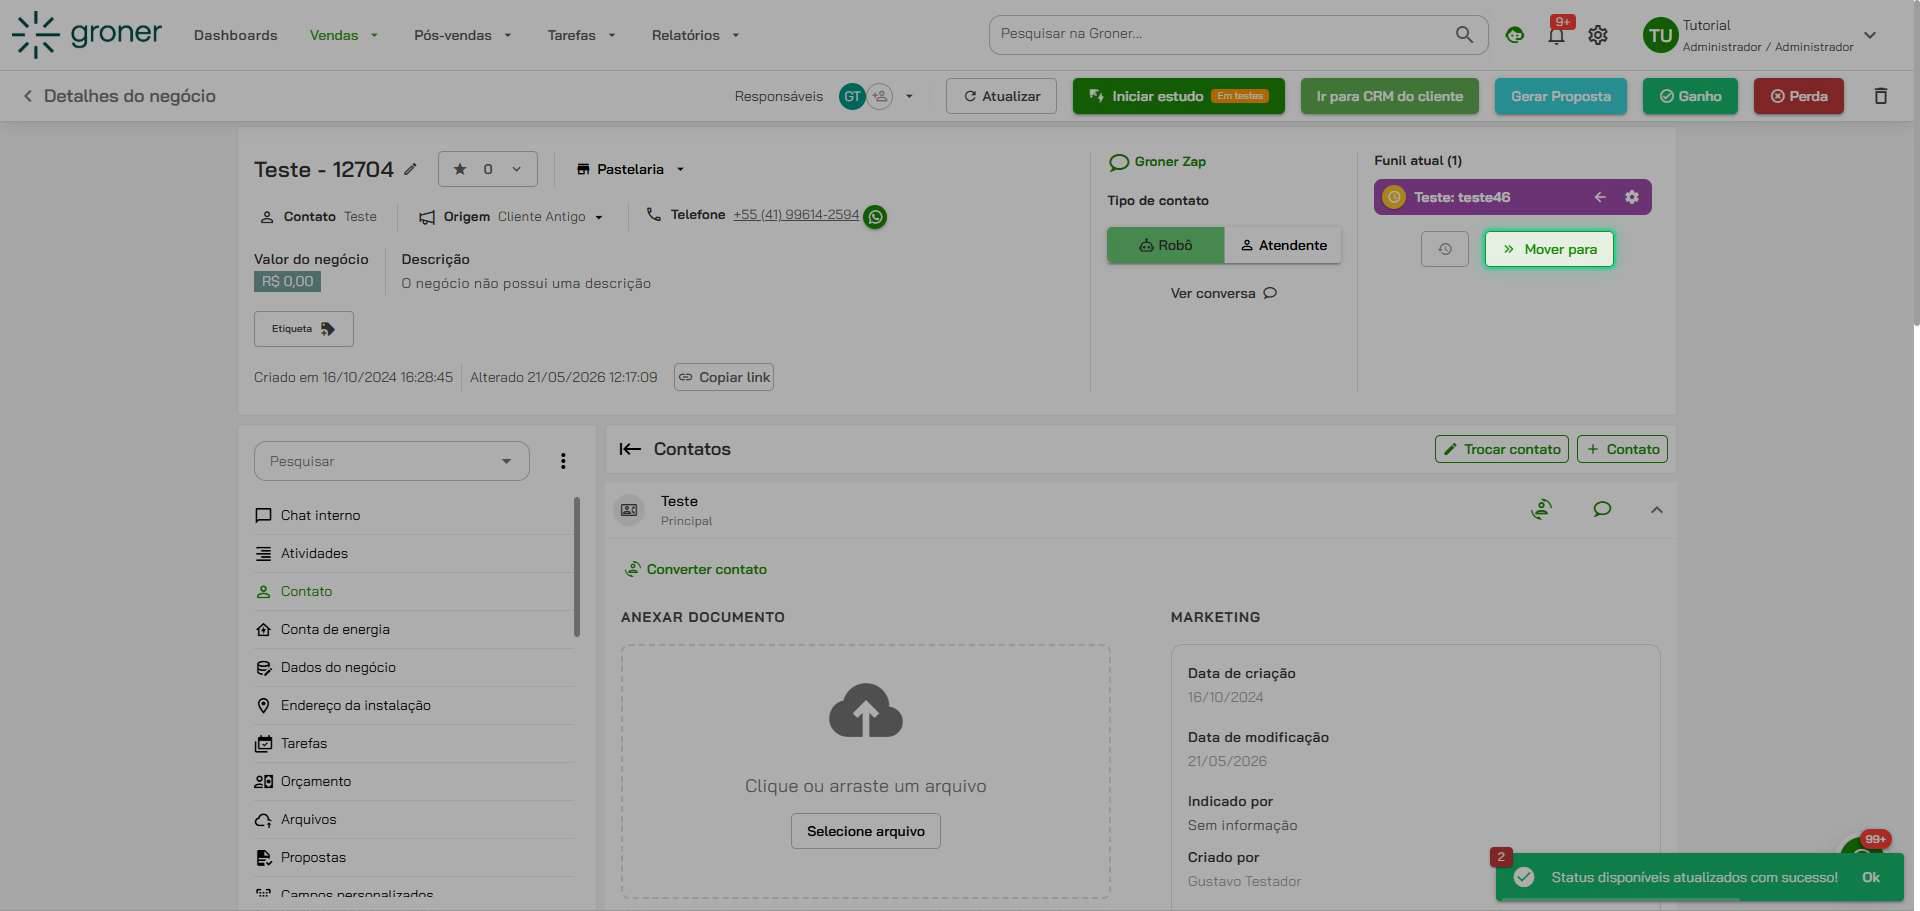This screenshot has height=911, width=1920.
Task: Open Atividades in the side list
Action: click(414, 553)
